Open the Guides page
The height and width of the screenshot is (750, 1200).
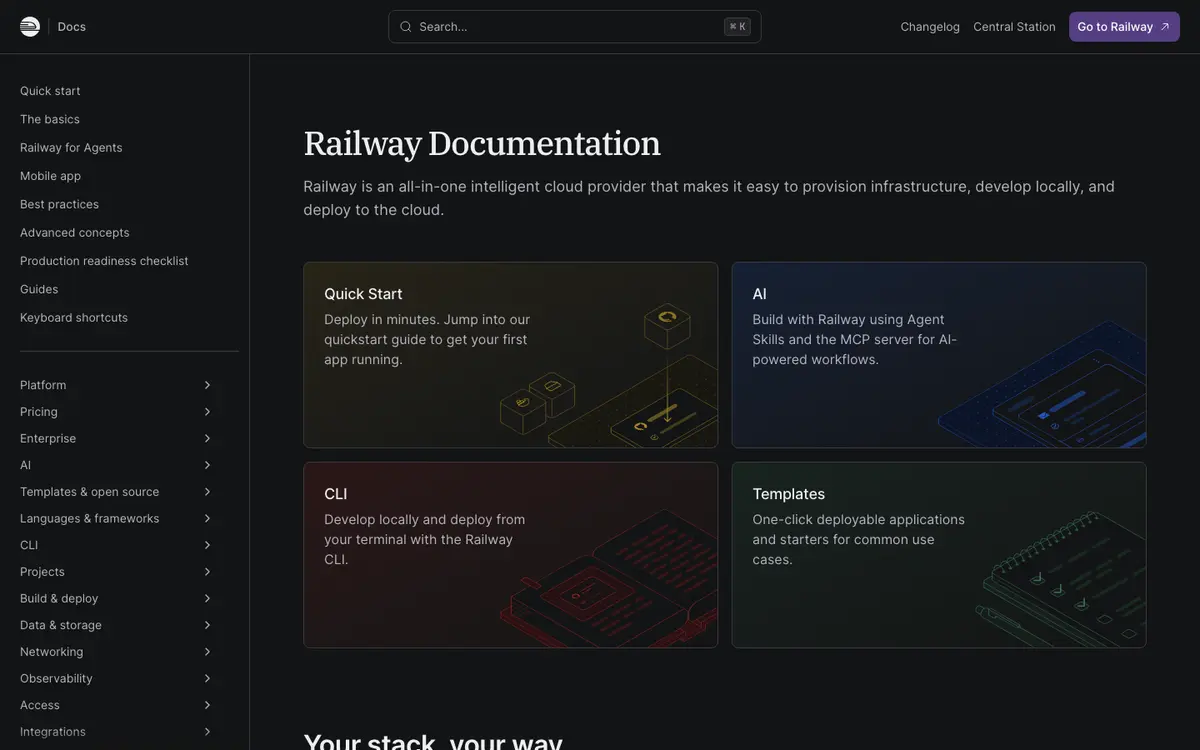pos(39,289)
